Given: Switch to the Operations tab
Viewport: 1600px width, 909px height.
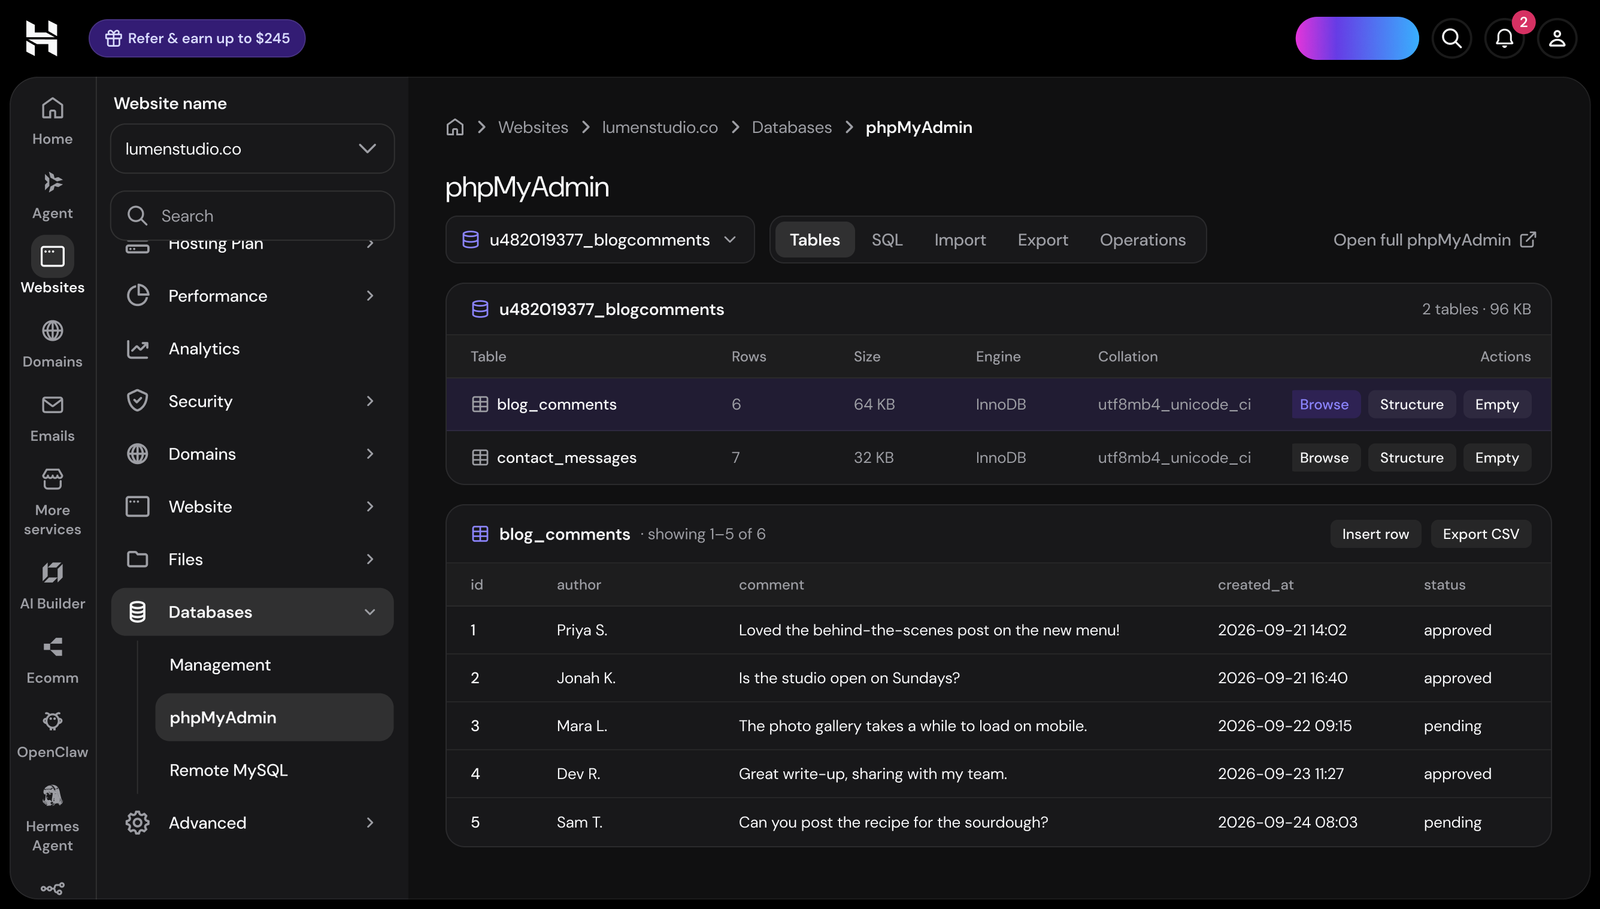Looking at the screenshot, I should click(x=1143, y=240).
